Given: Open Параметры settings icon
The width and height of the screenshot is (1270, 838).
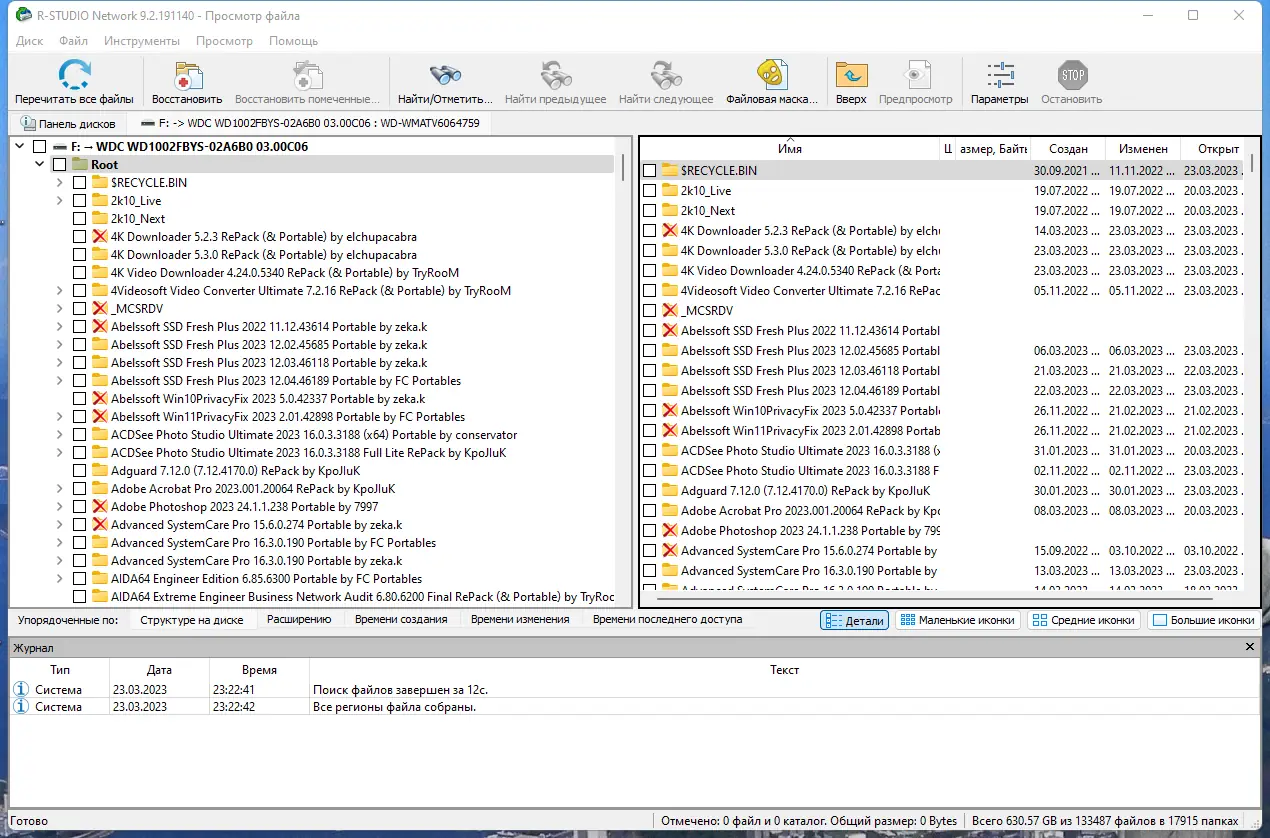Looking at the screenshot, I should [999, 76].
